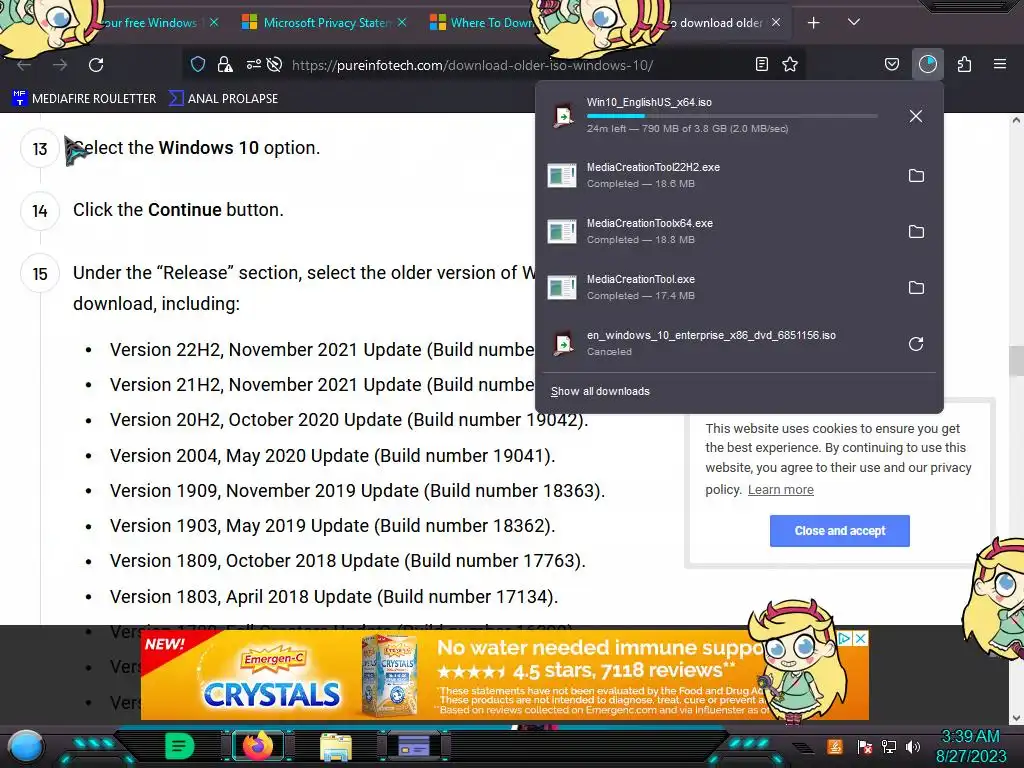Open tracking protection shield icon

198,64
